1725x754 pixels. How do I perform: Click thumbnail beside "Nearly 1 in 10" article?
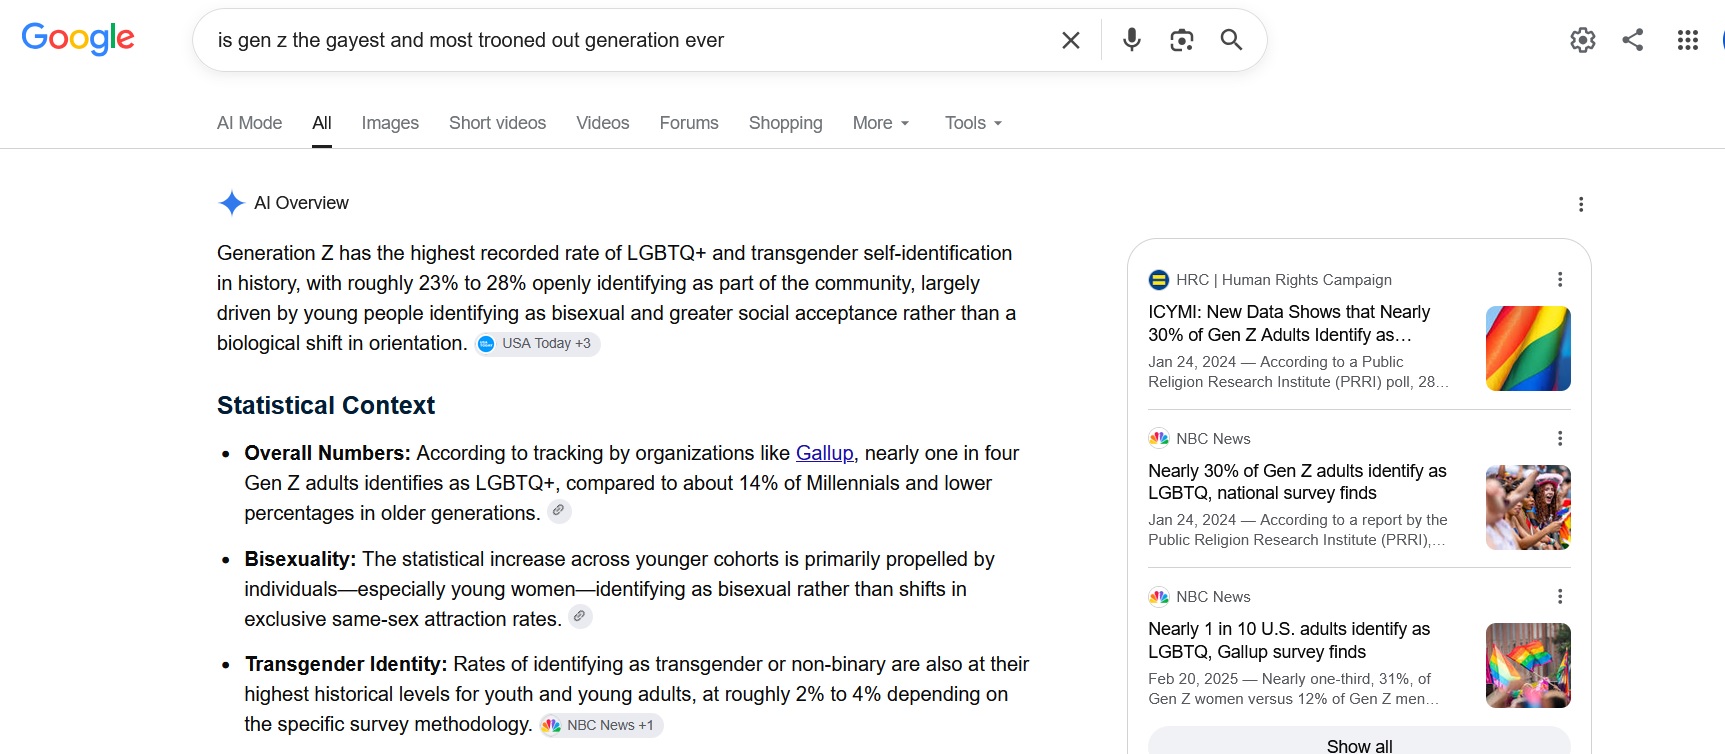click(x=1528, y=665)
